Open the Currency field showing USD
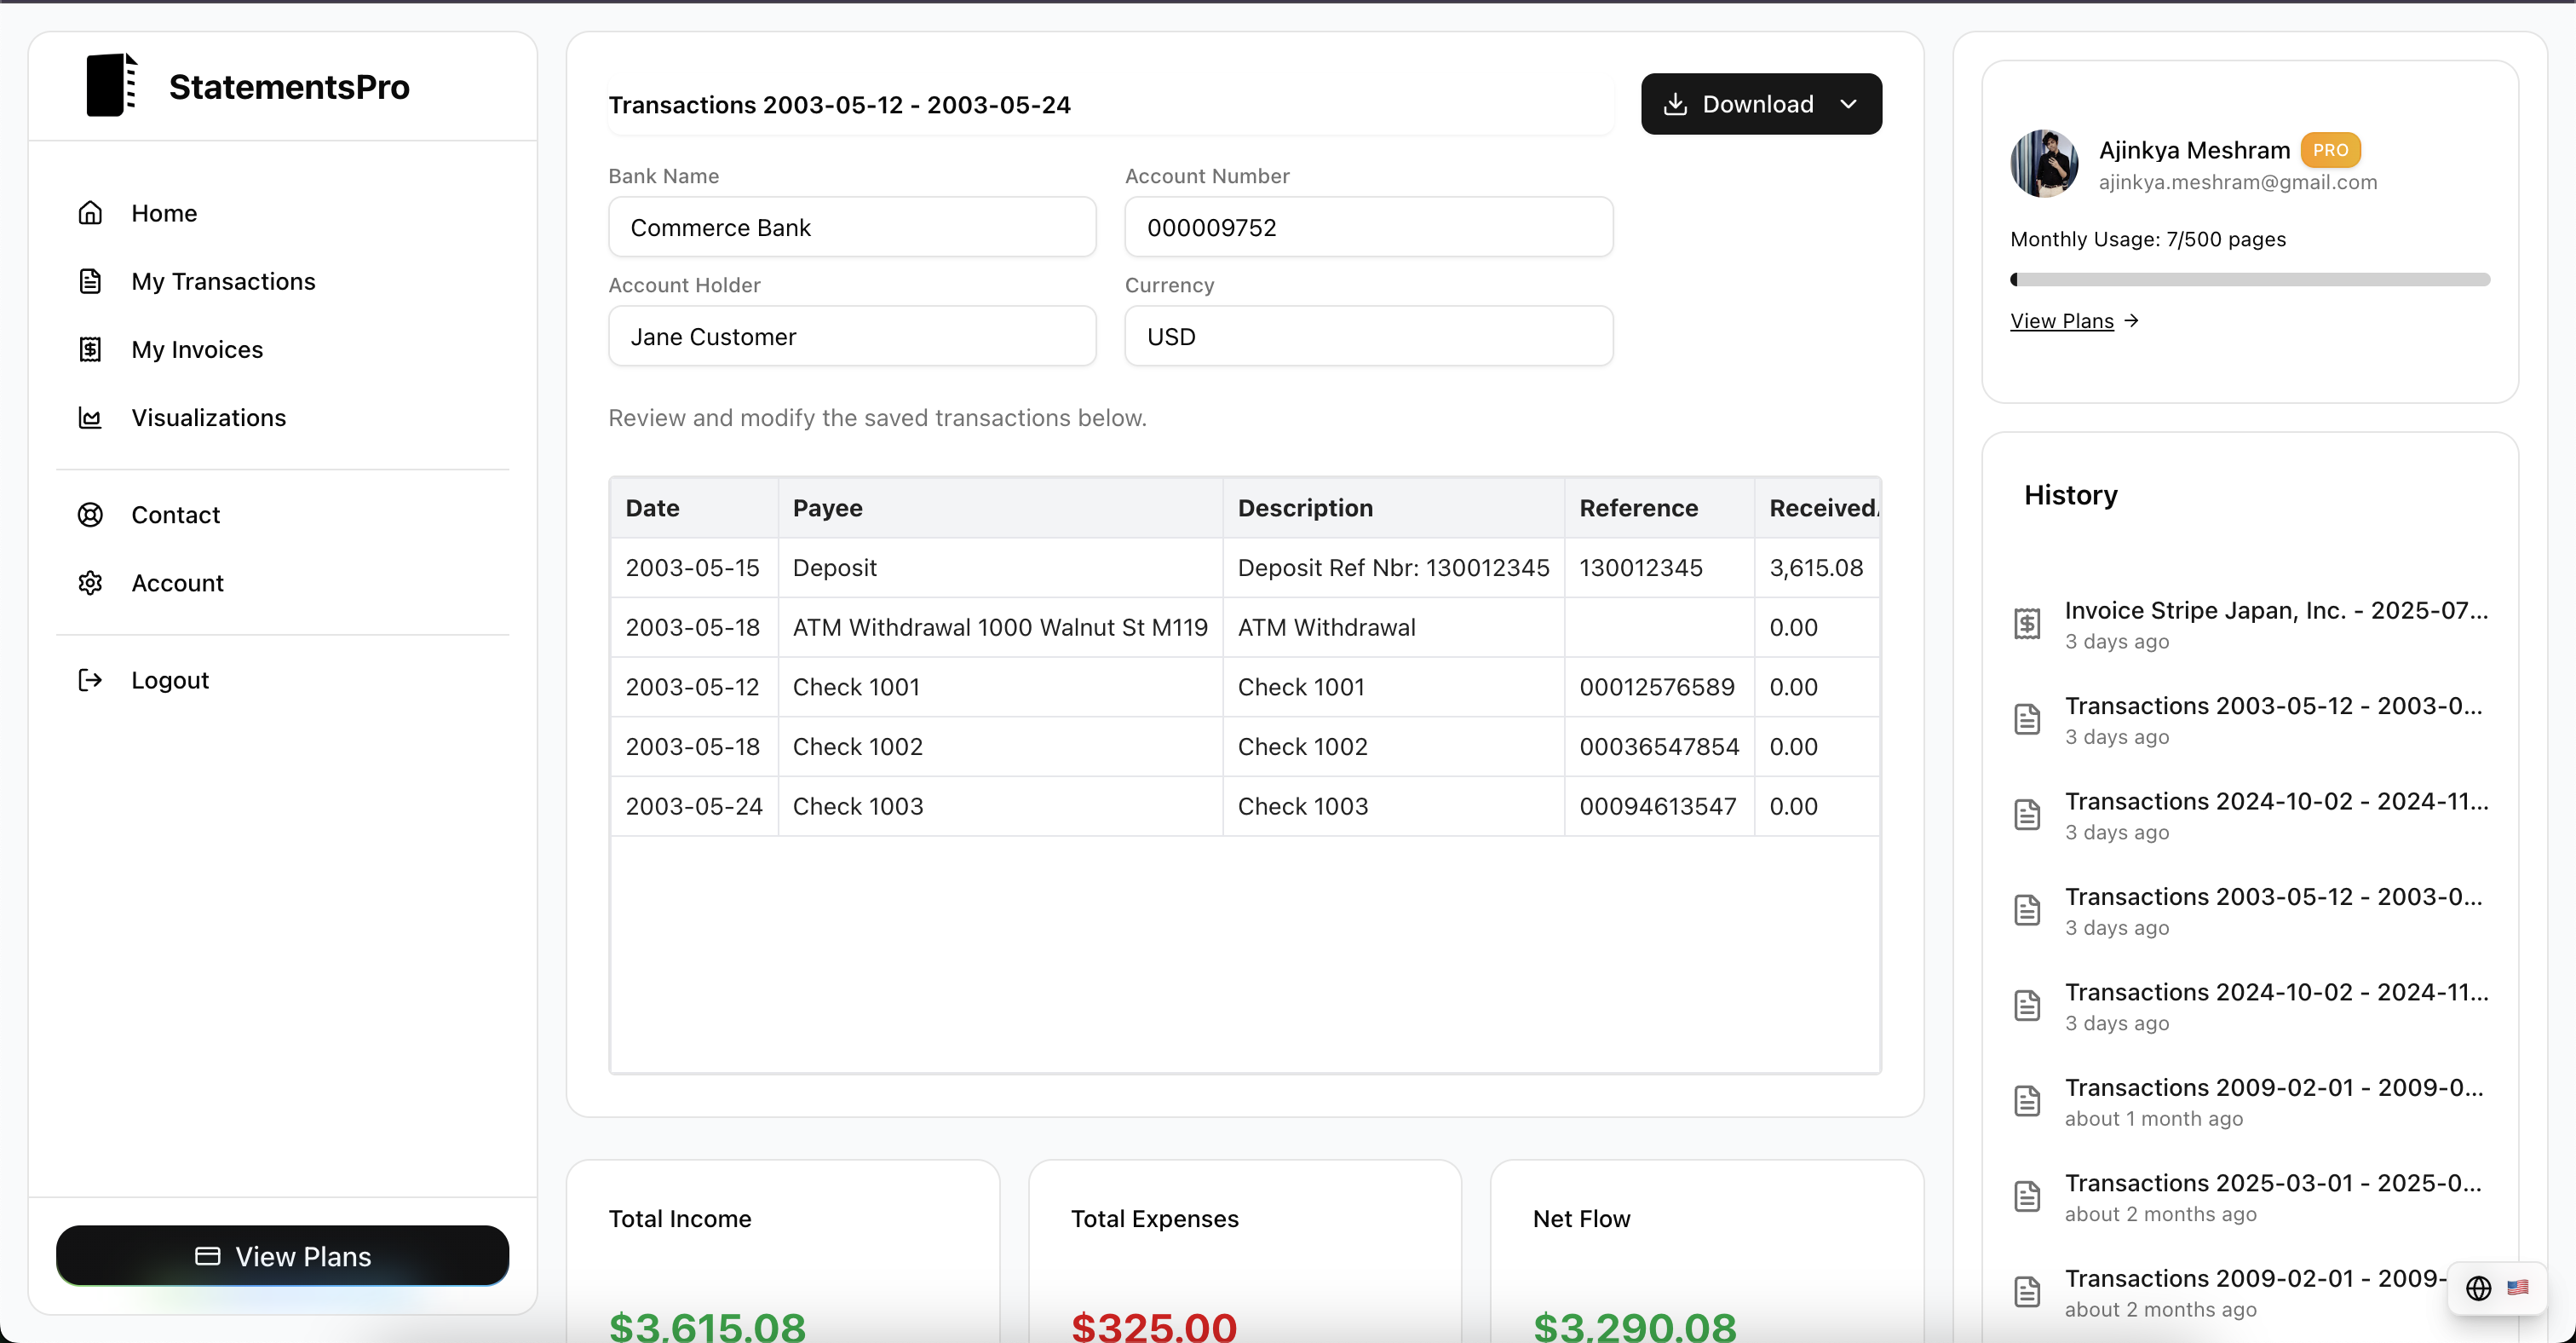This screenshot has height=1343, width=2576. tap(1368, 336)
